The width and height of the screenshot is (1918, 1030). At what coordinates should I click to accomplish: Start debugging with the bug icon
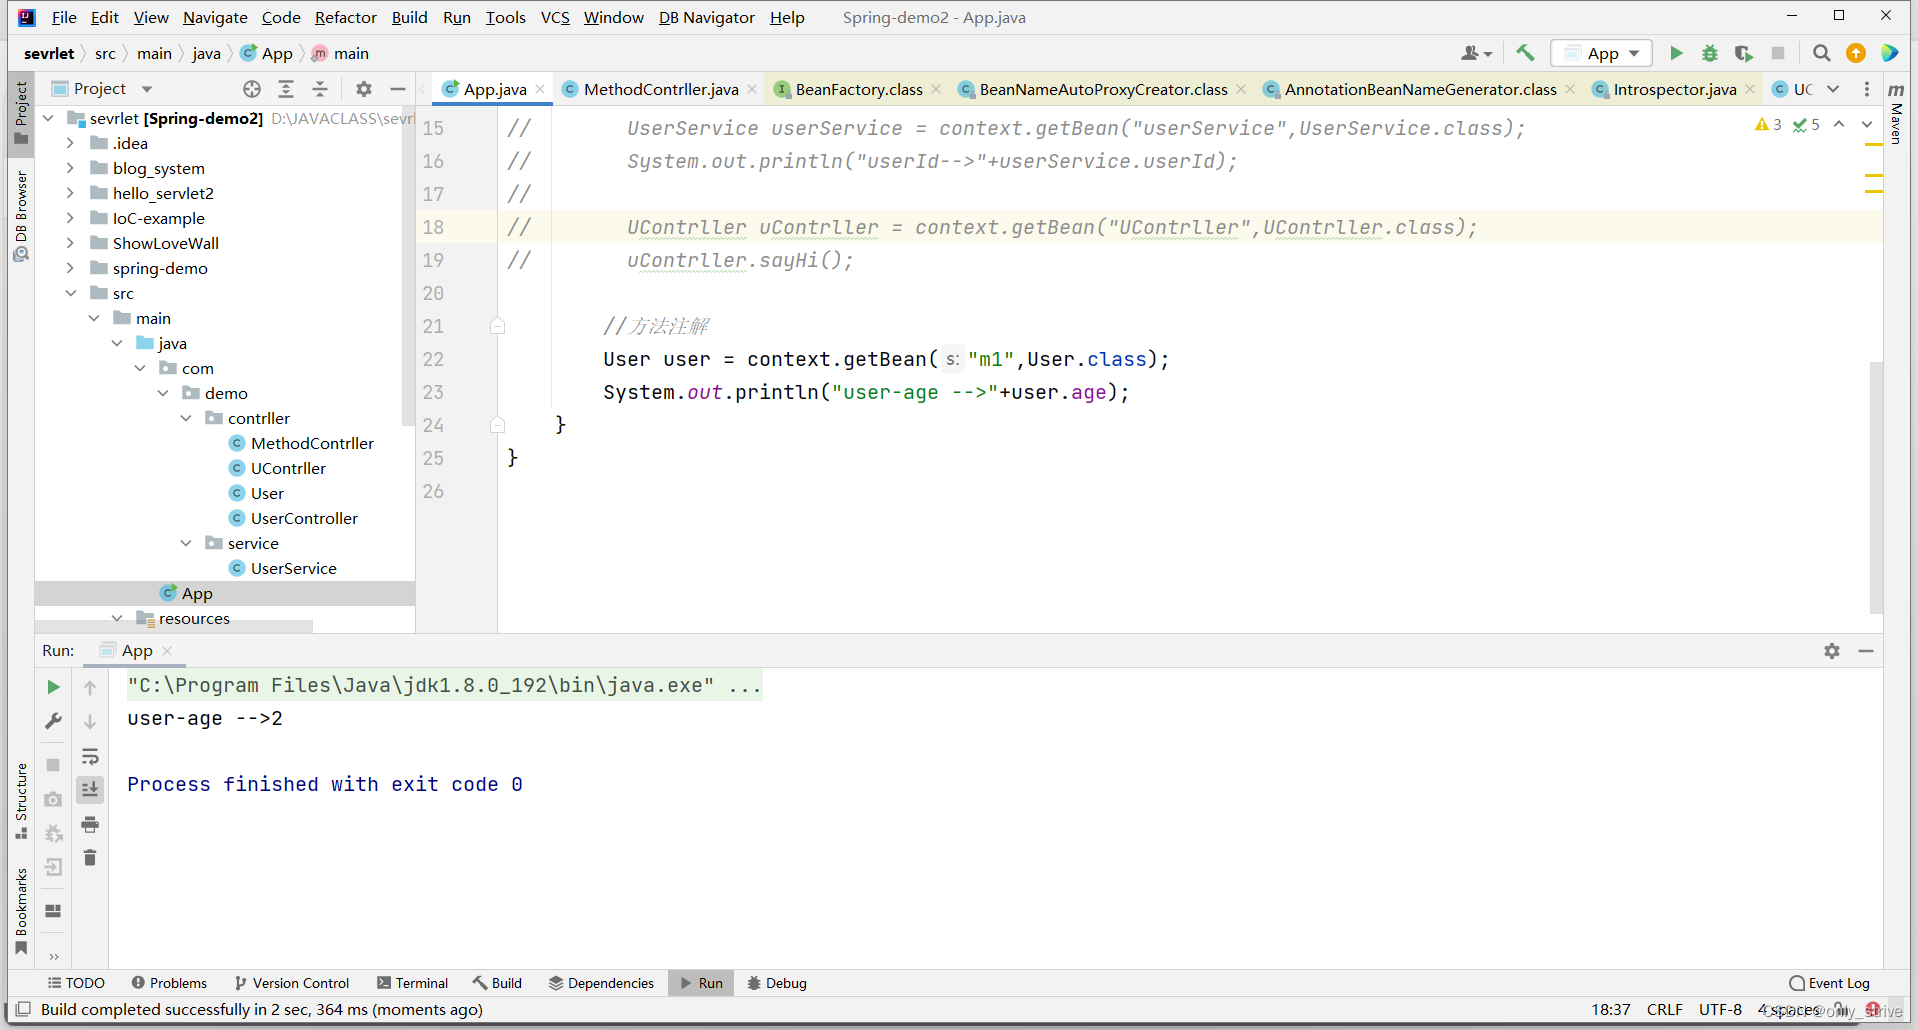pyautogui.click(x=1710, y=53)
